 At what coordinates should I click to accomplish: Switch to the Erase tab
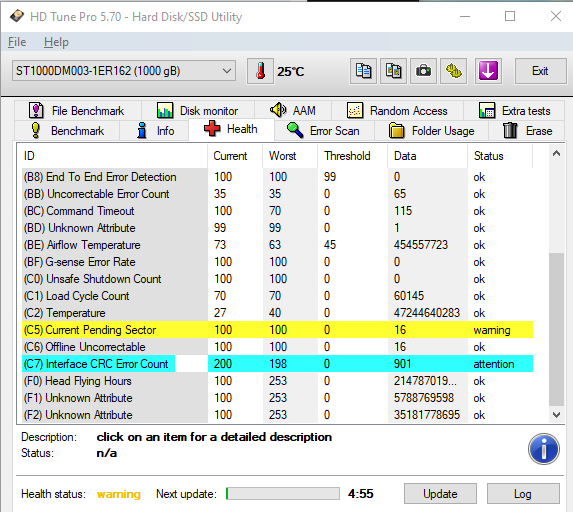tap(527, 130)
